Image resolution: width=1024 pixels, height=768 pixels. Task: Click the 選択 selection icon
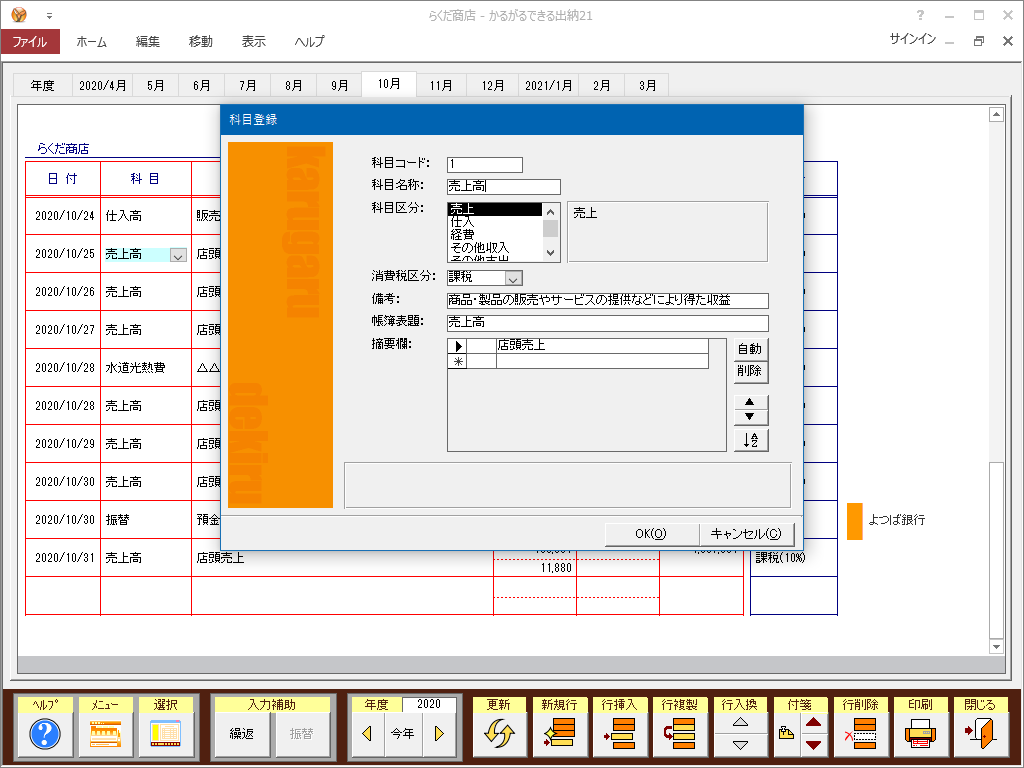tap(165, 734)
